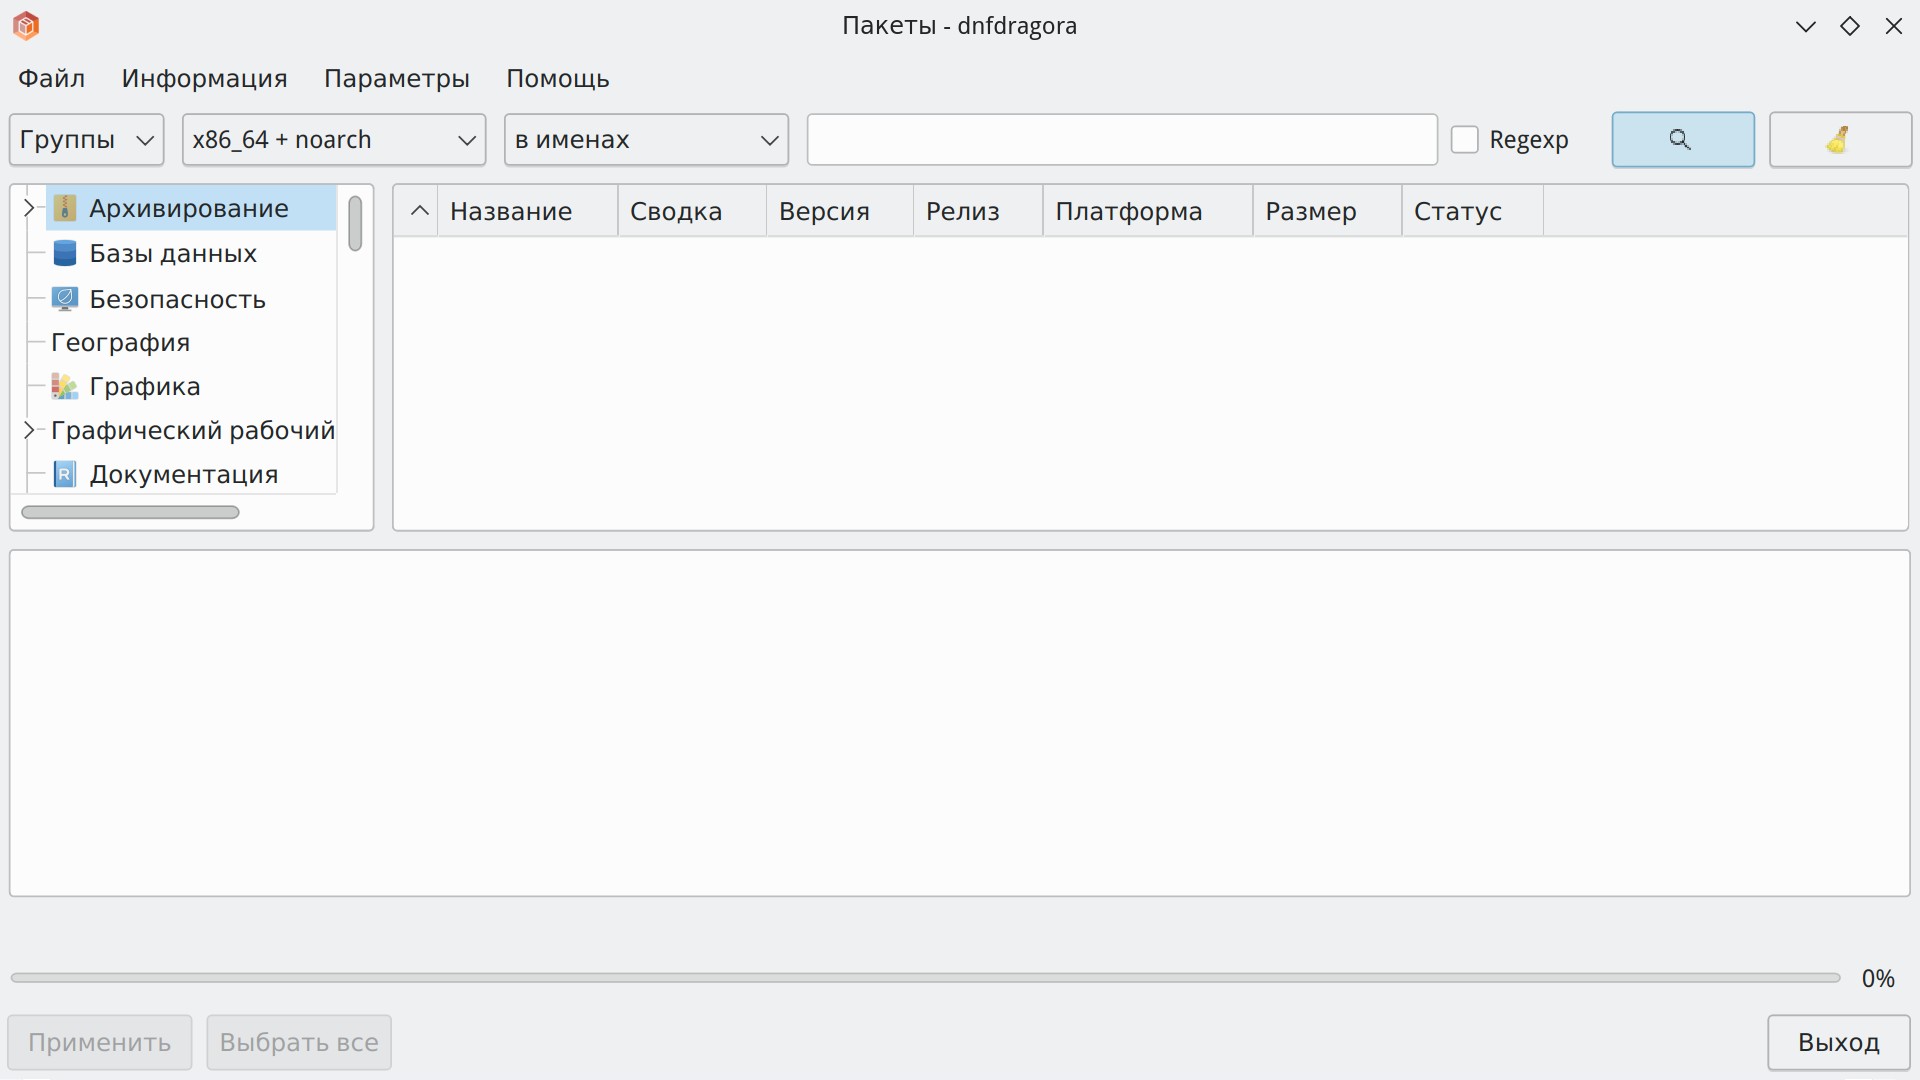Expand the Графический рабочий tree node
Image resolution: width=1920 pixels, height=1080 pixels.
[x=29, y=431]
